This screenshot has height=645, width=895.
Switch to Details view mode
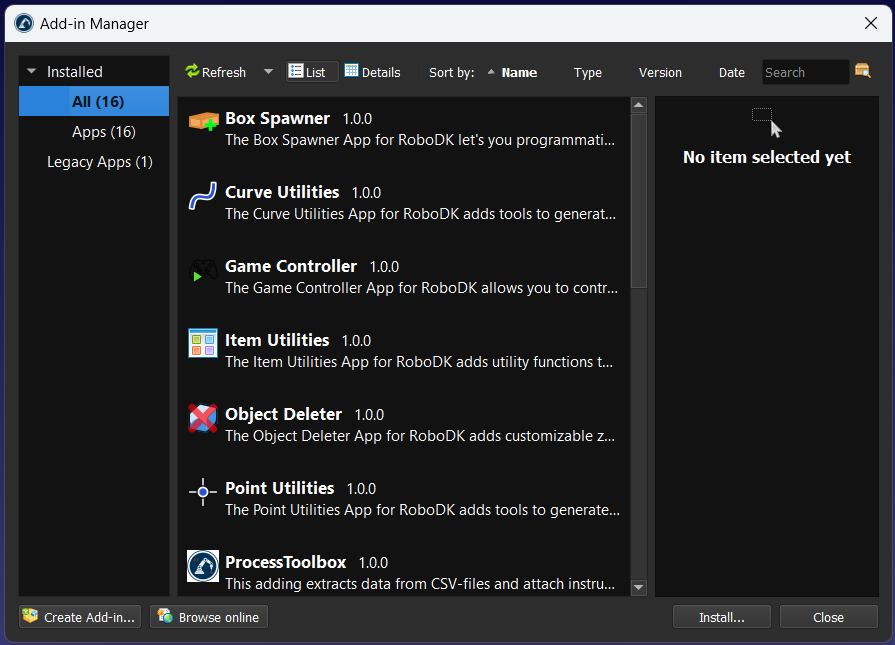point(372,72)
